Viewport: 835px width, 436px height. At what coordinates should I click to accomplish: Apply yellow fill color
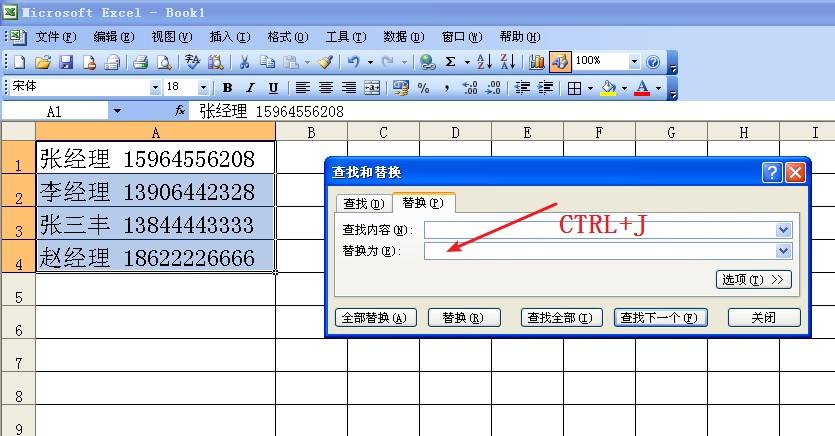pyautogui.click(x=608, y=88)
